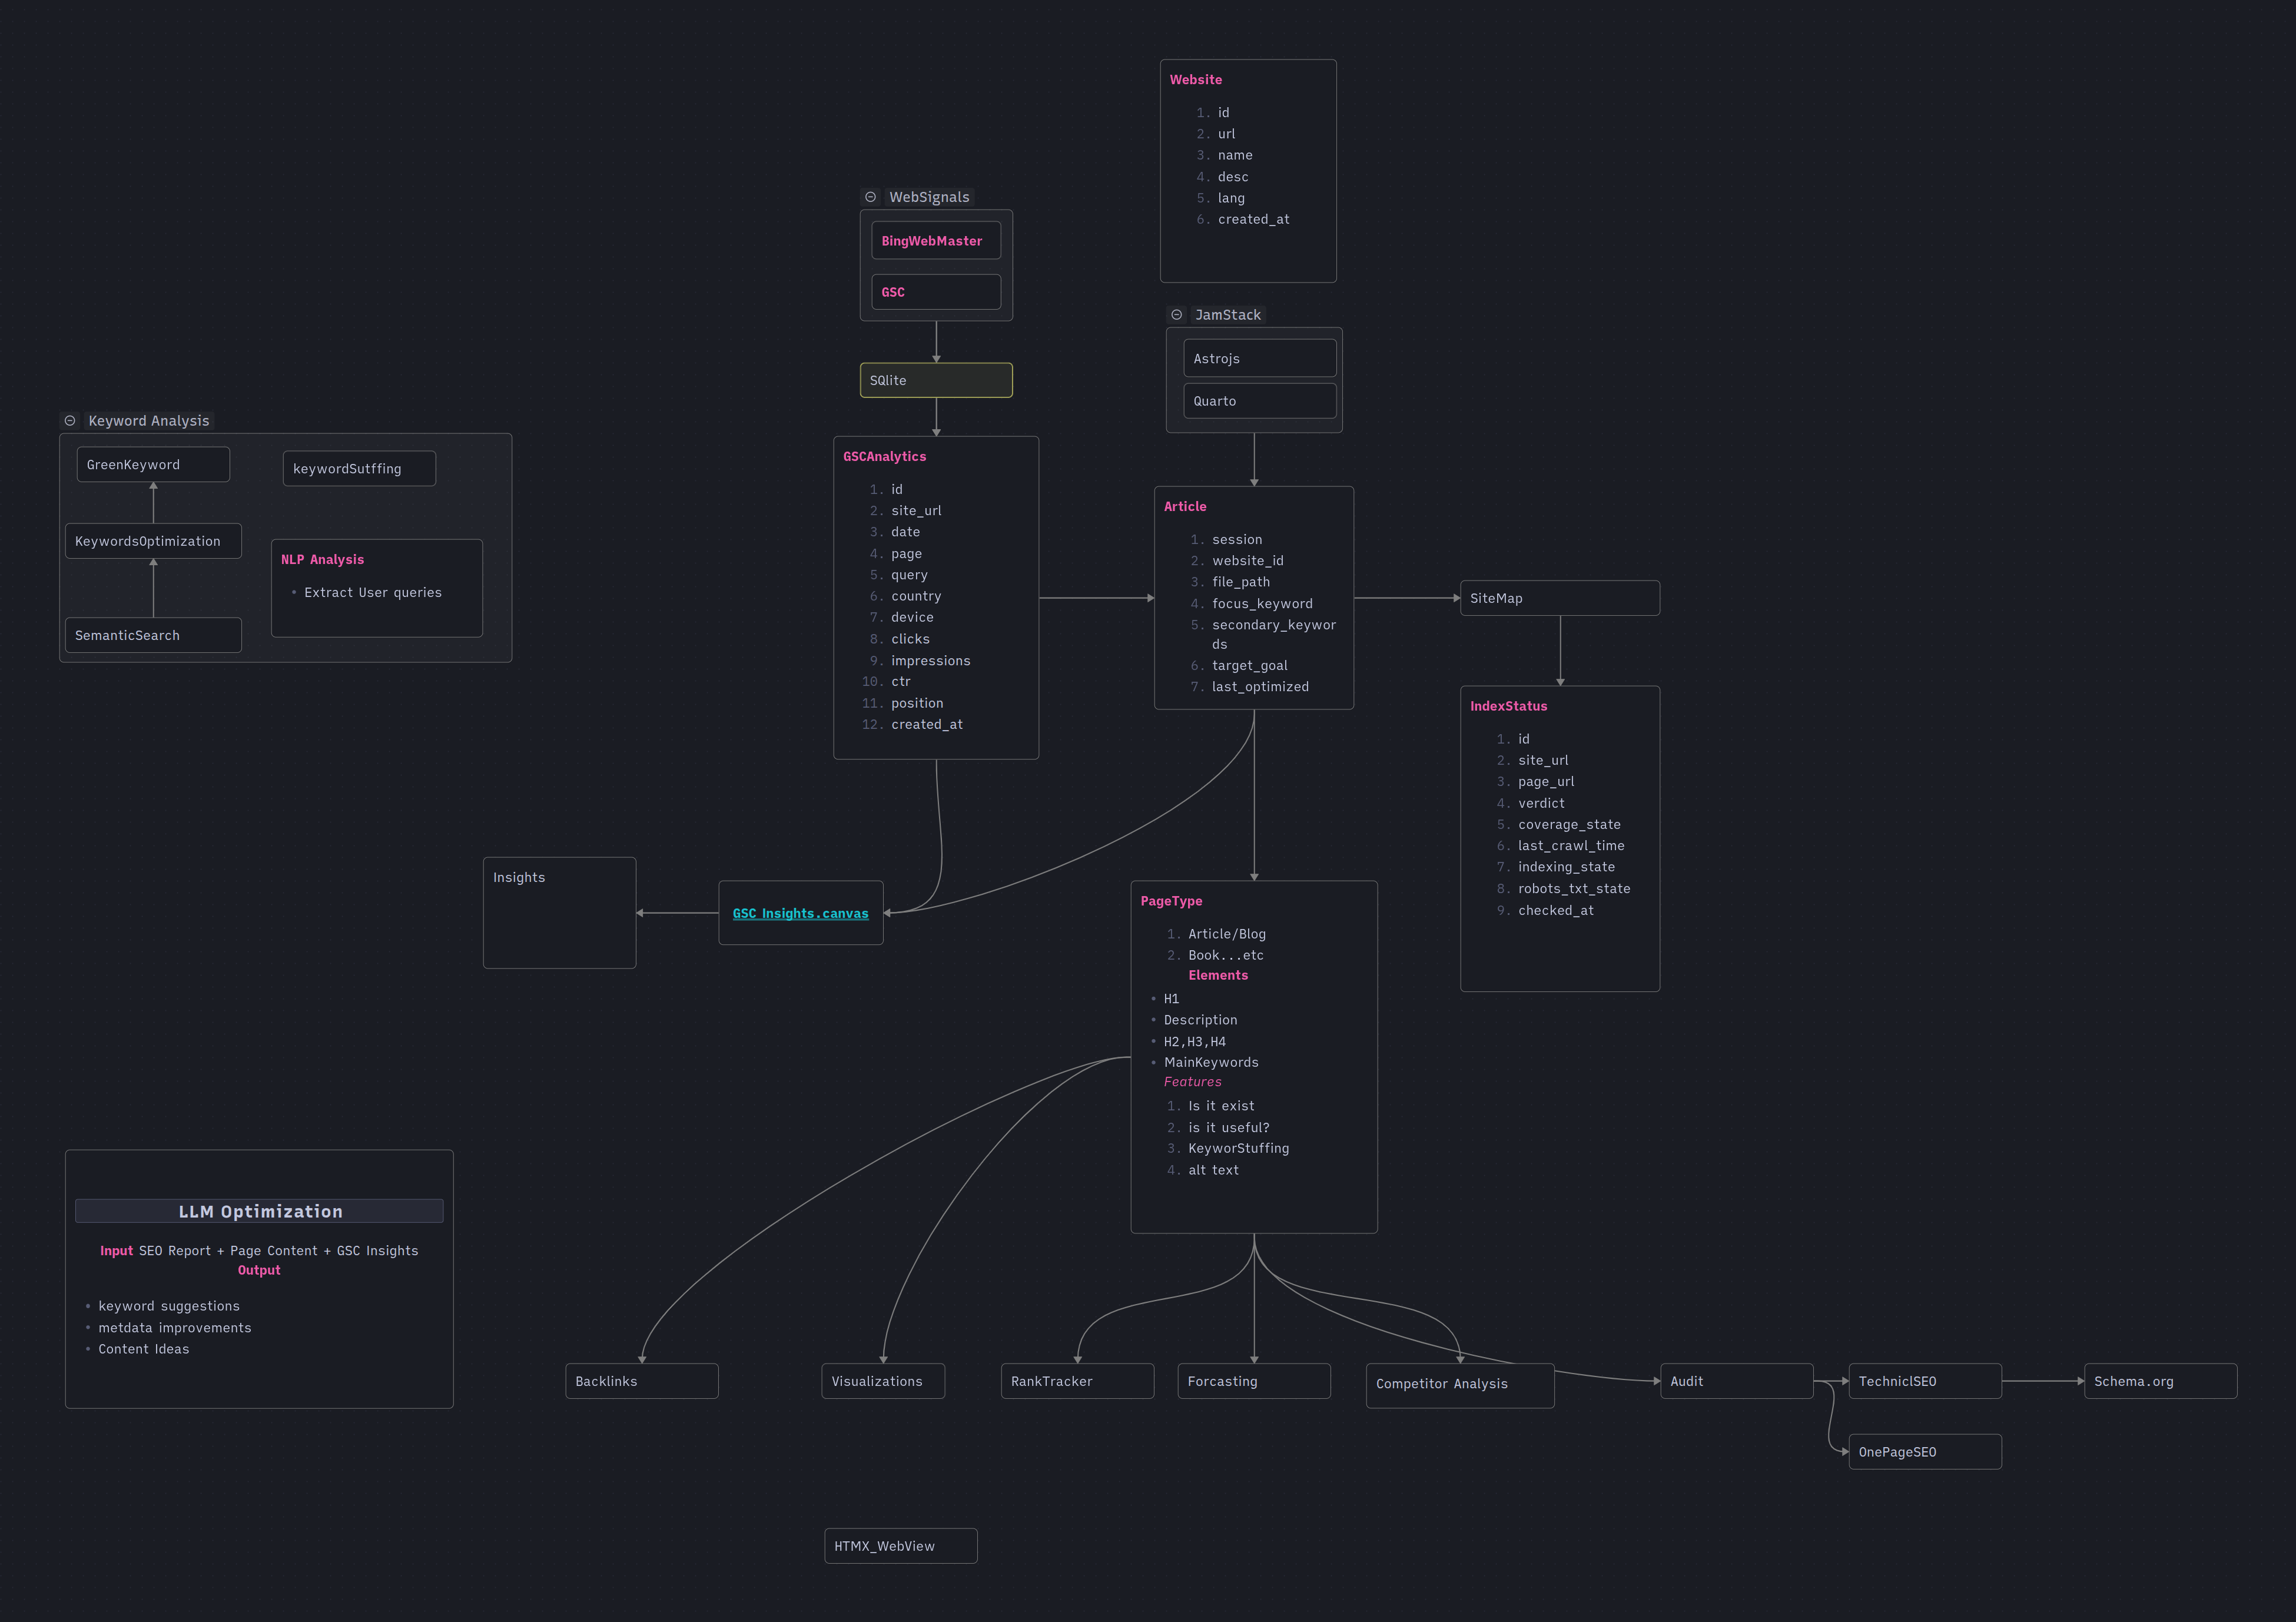This screenshot has height=1622, width=2296.
Task: Select the keywordSutffing node
Action: click(x=359, y=468)
